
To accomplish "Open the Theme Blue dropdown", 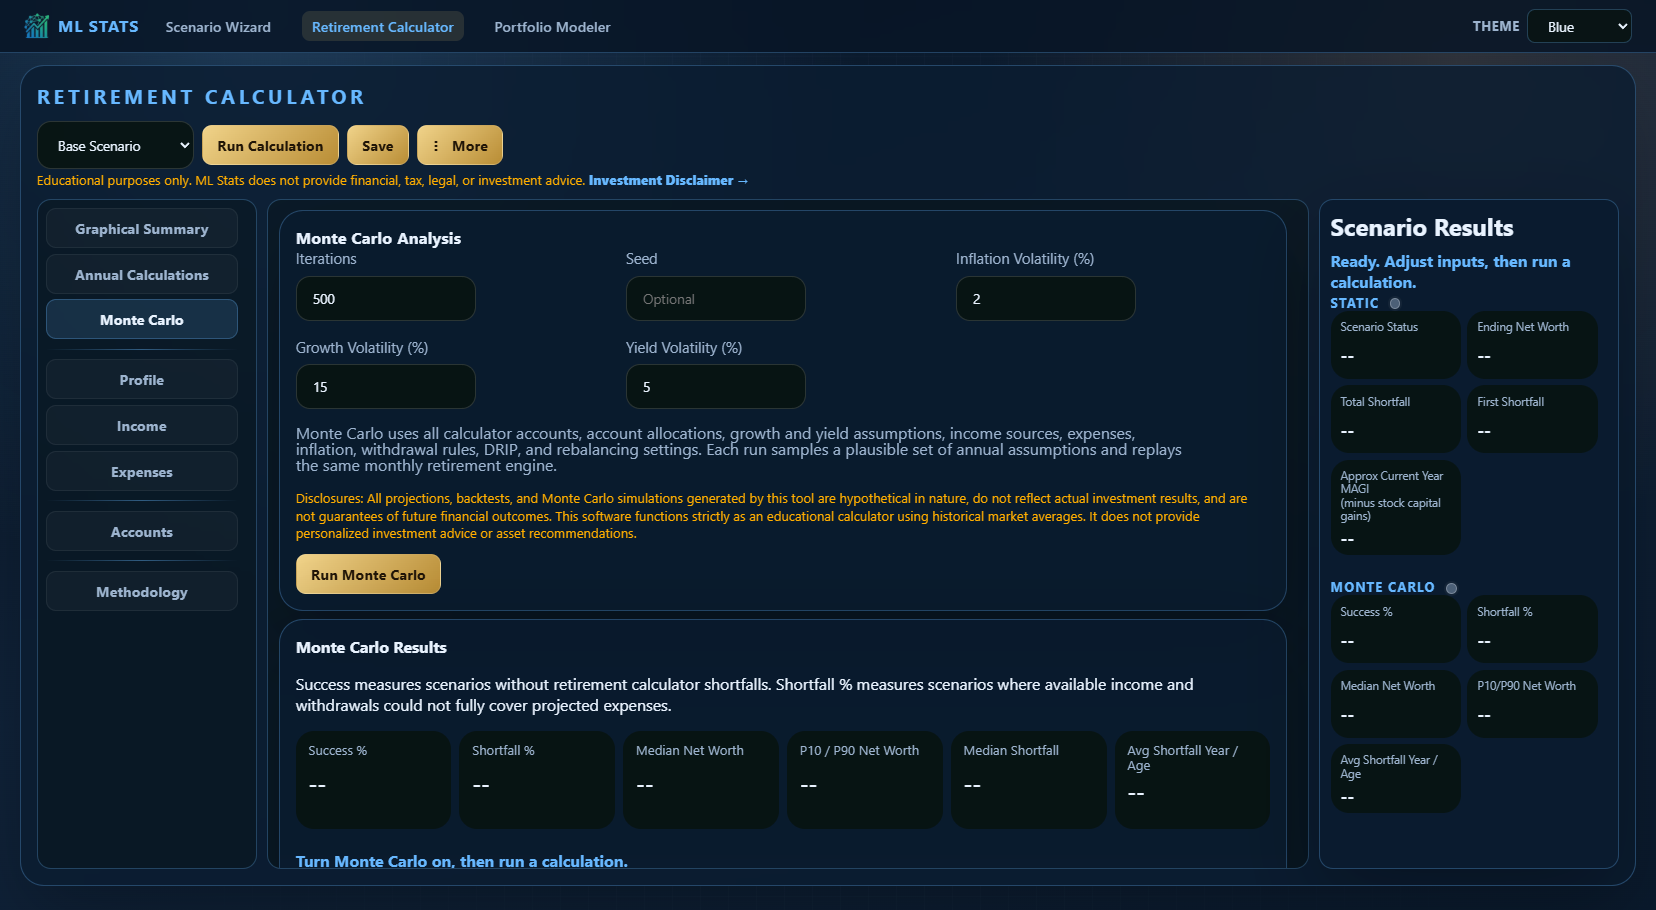I will [x=1579, y=27].
